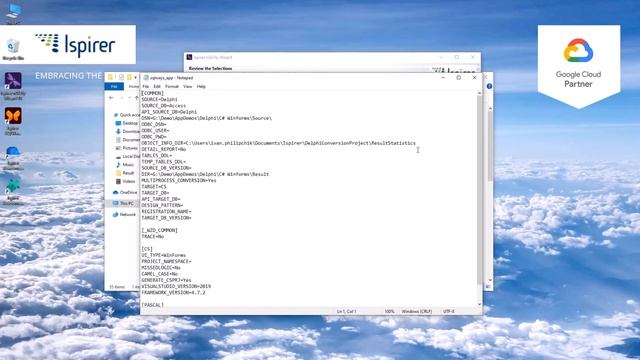Open Notepad's Help menu
The width and height of the screenshot is (640, 360).
pos(201,87)
